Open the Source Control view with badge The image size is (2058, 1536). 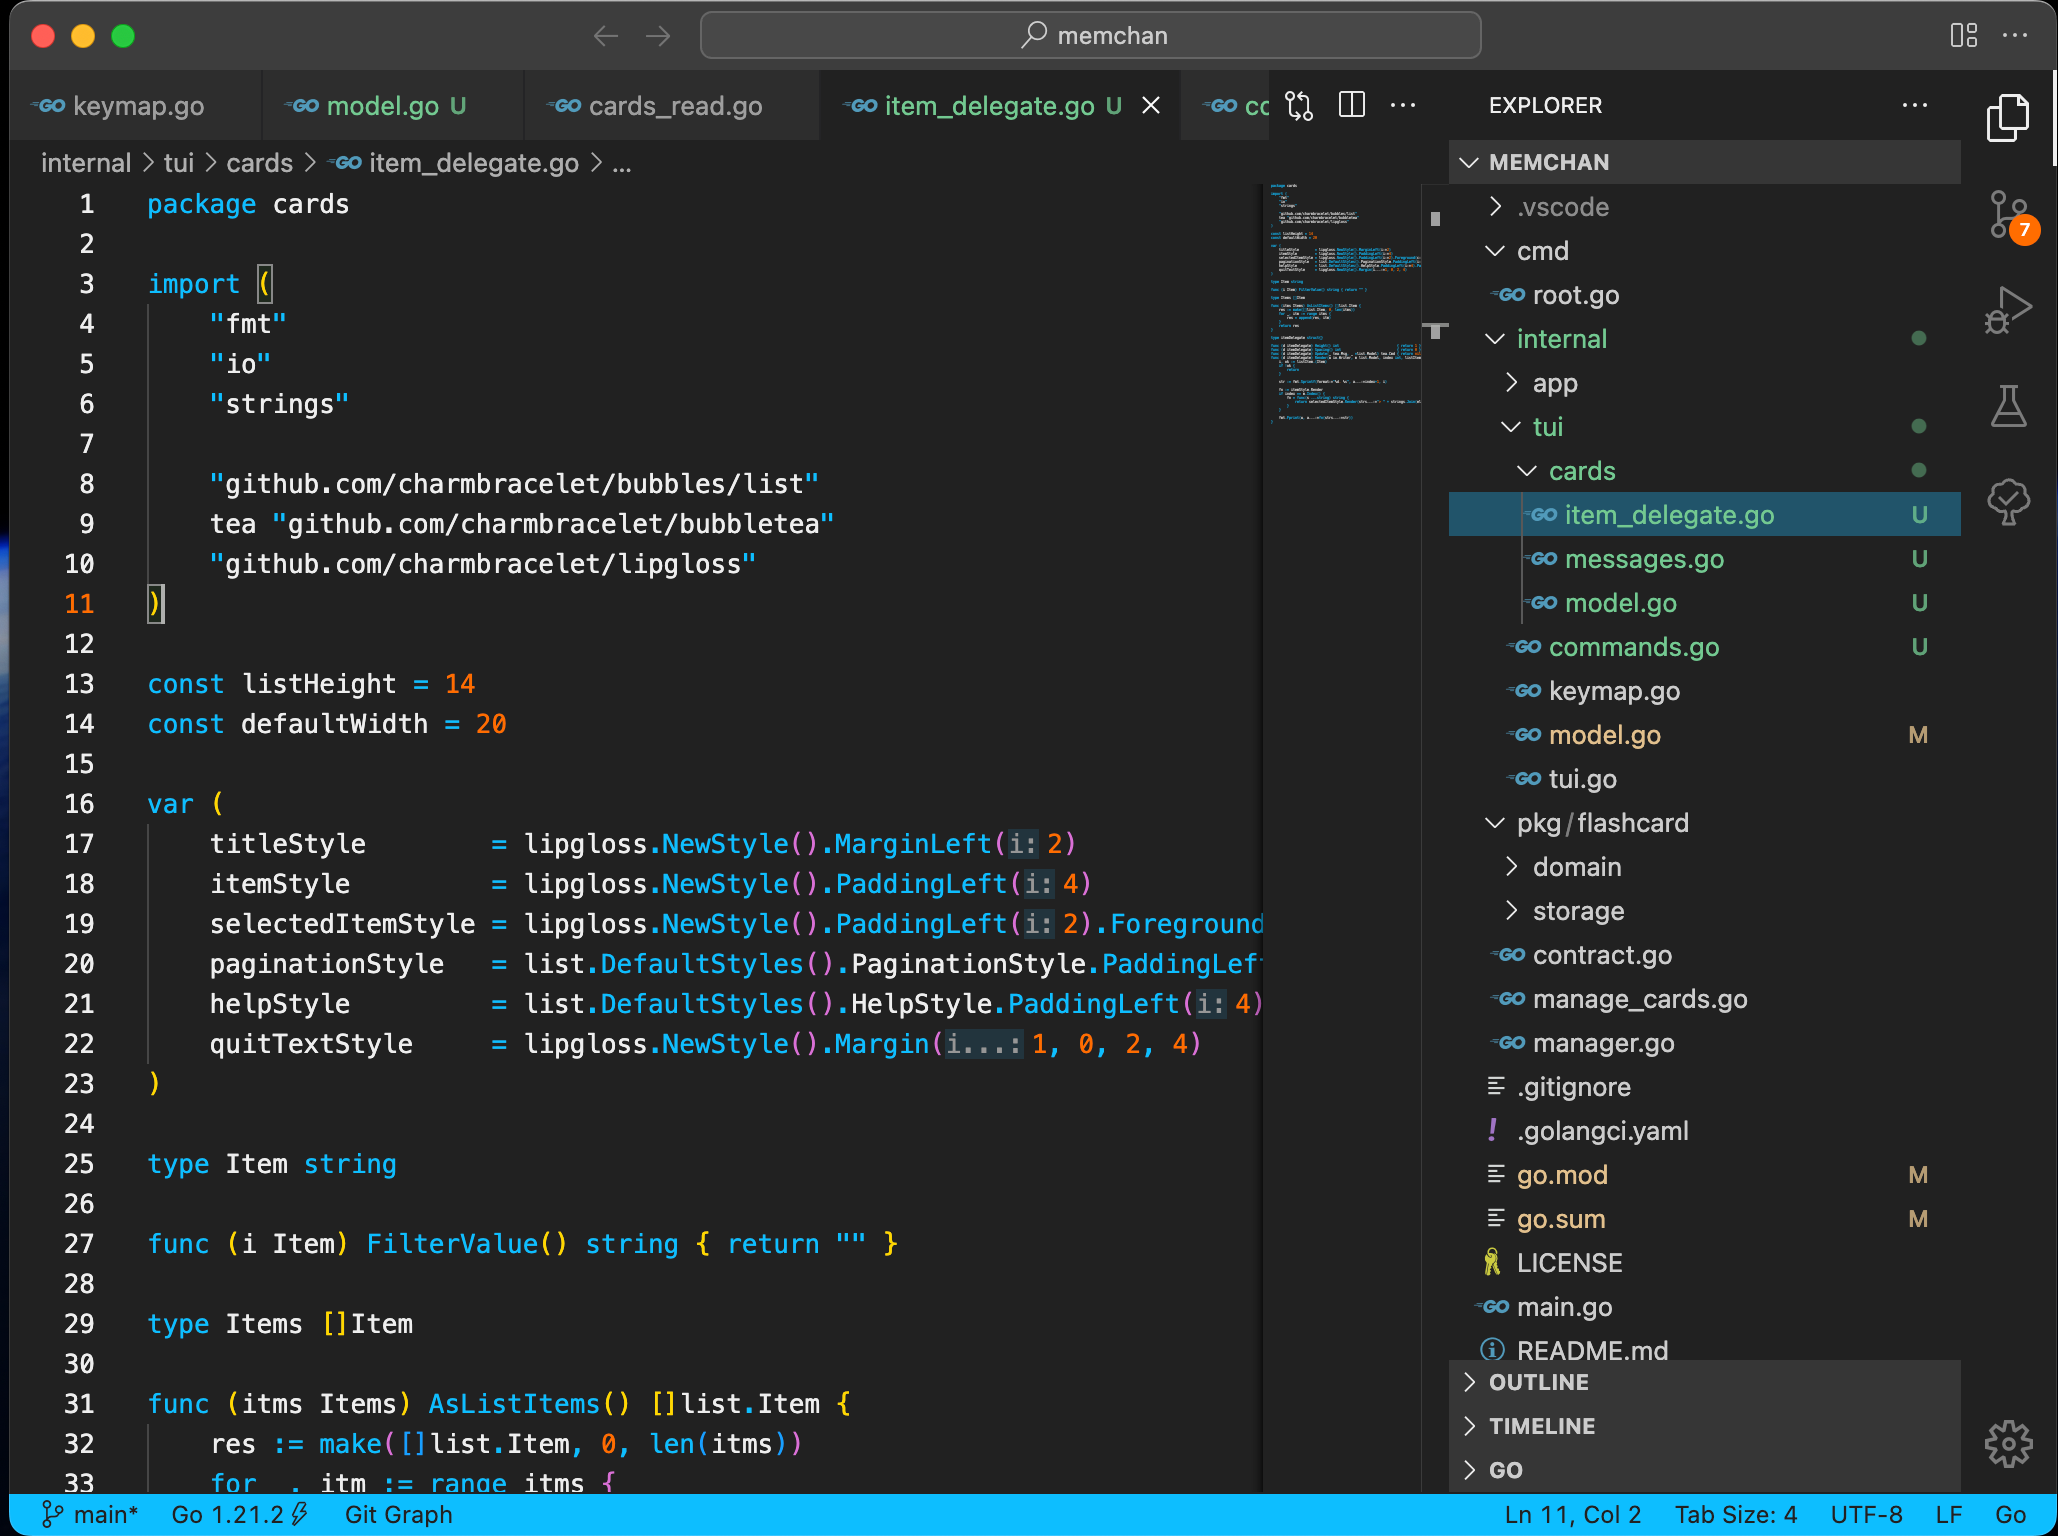click(2007, 214)
